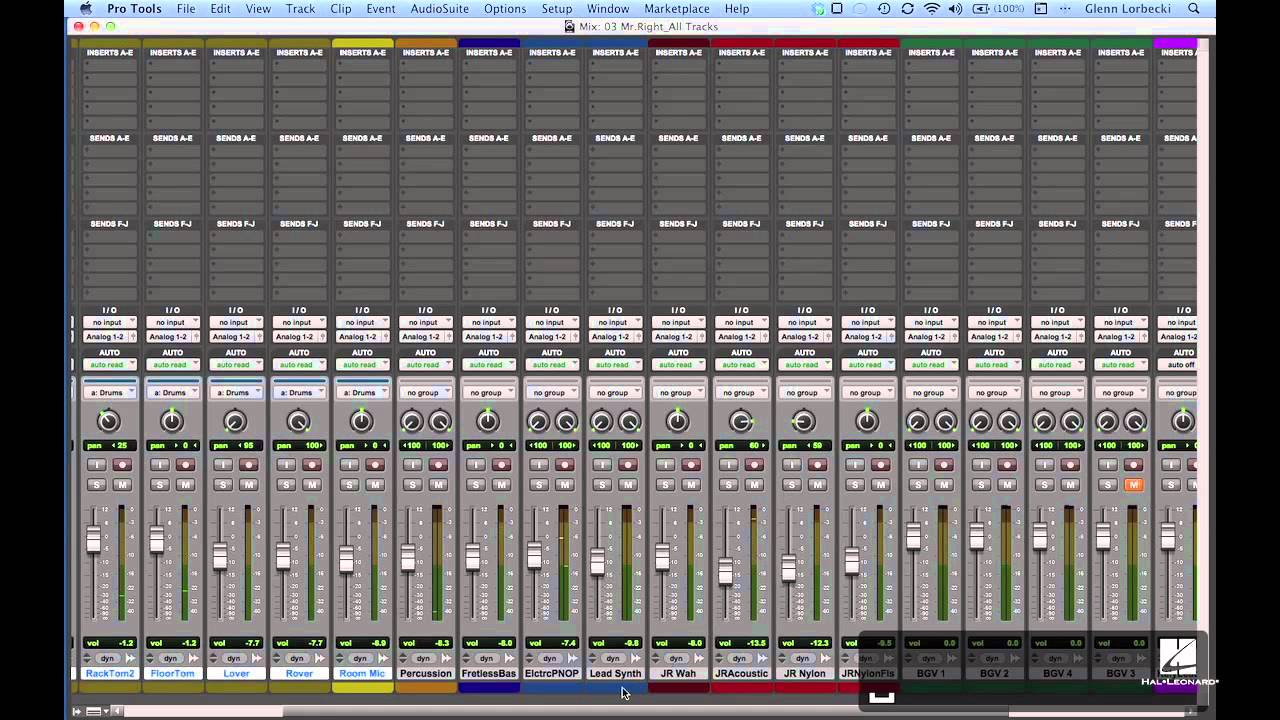The height and width of the screenshot is (720, 1280).
Task: Open Time Machine icon in menu bar
Action: tap(884, 9)
